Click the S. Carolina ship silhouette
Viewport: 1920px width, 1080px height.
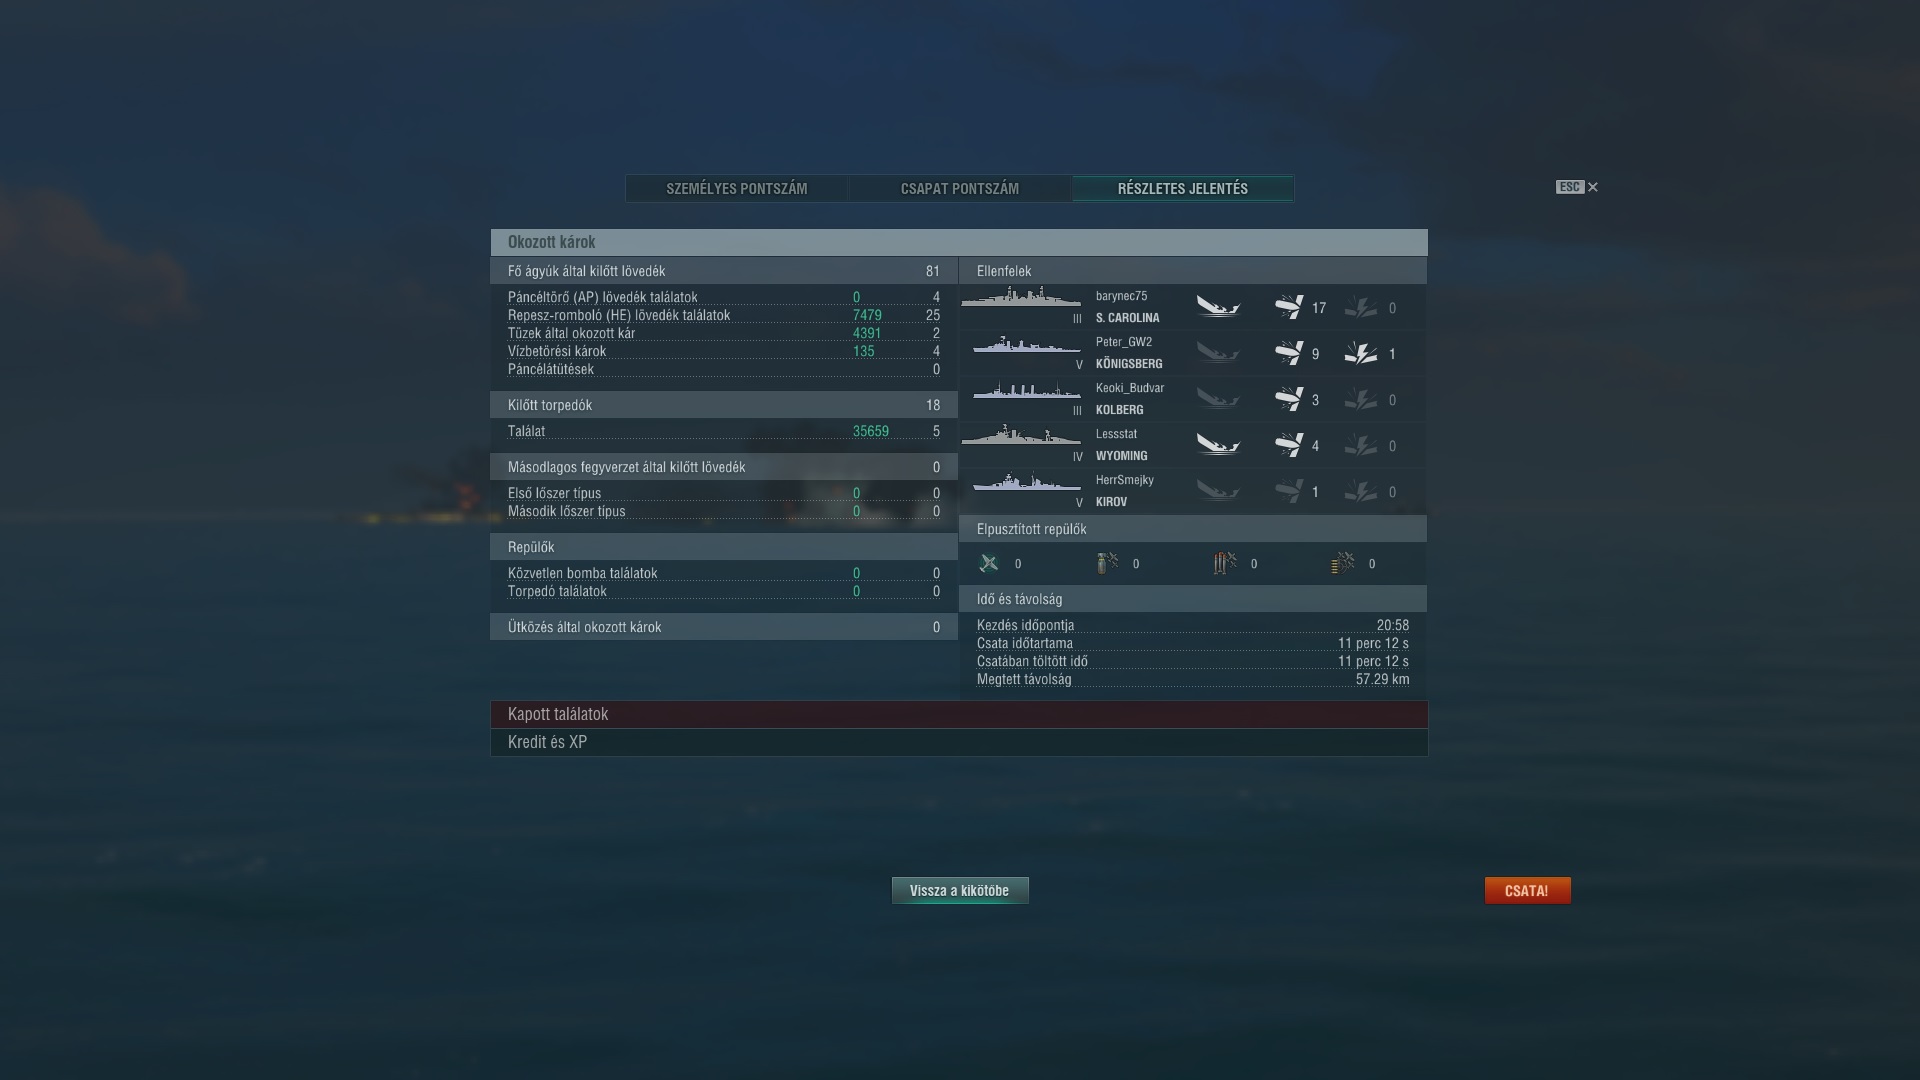click(1021, 298)
